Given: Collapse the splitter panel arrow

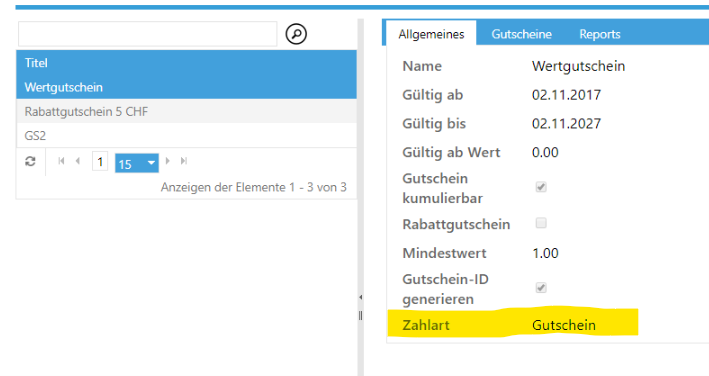Looking at the screenshot, I should pos(360,297).
